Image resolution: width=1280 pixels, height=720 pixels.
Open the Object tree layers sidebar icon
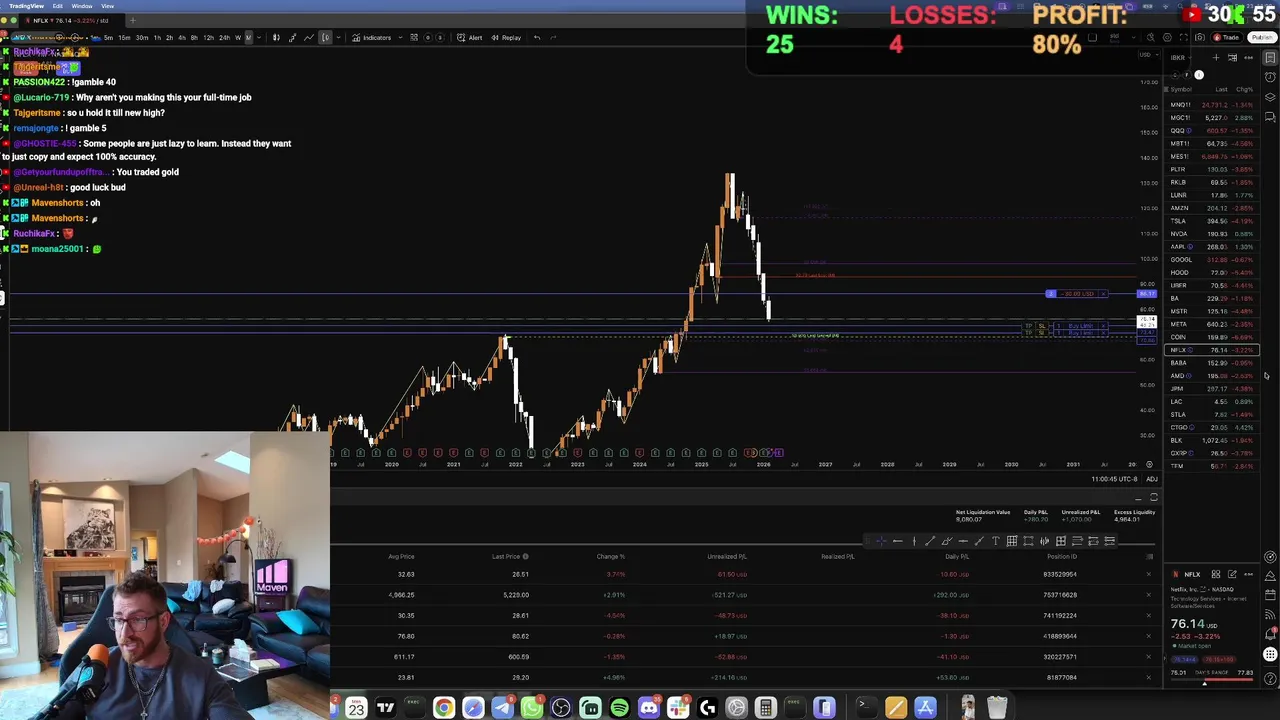coord(1270,97)
